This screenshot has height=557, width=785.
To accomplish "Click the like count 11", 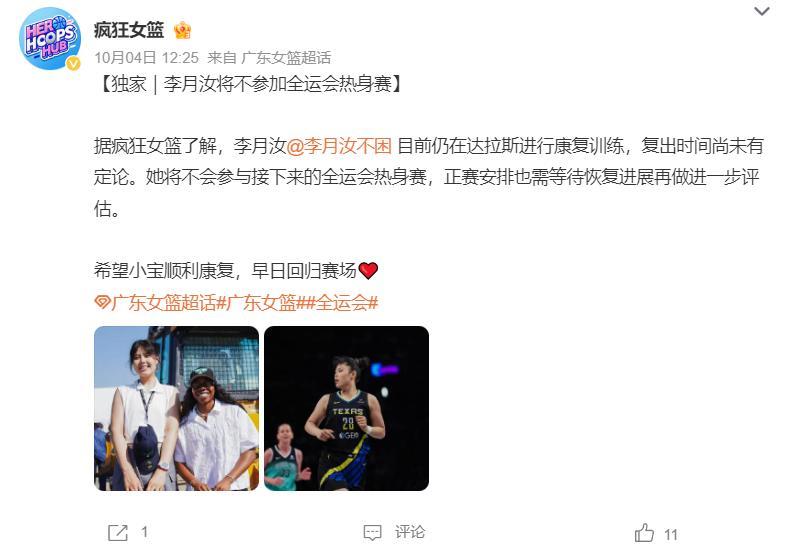I will (x=670, y=535).
